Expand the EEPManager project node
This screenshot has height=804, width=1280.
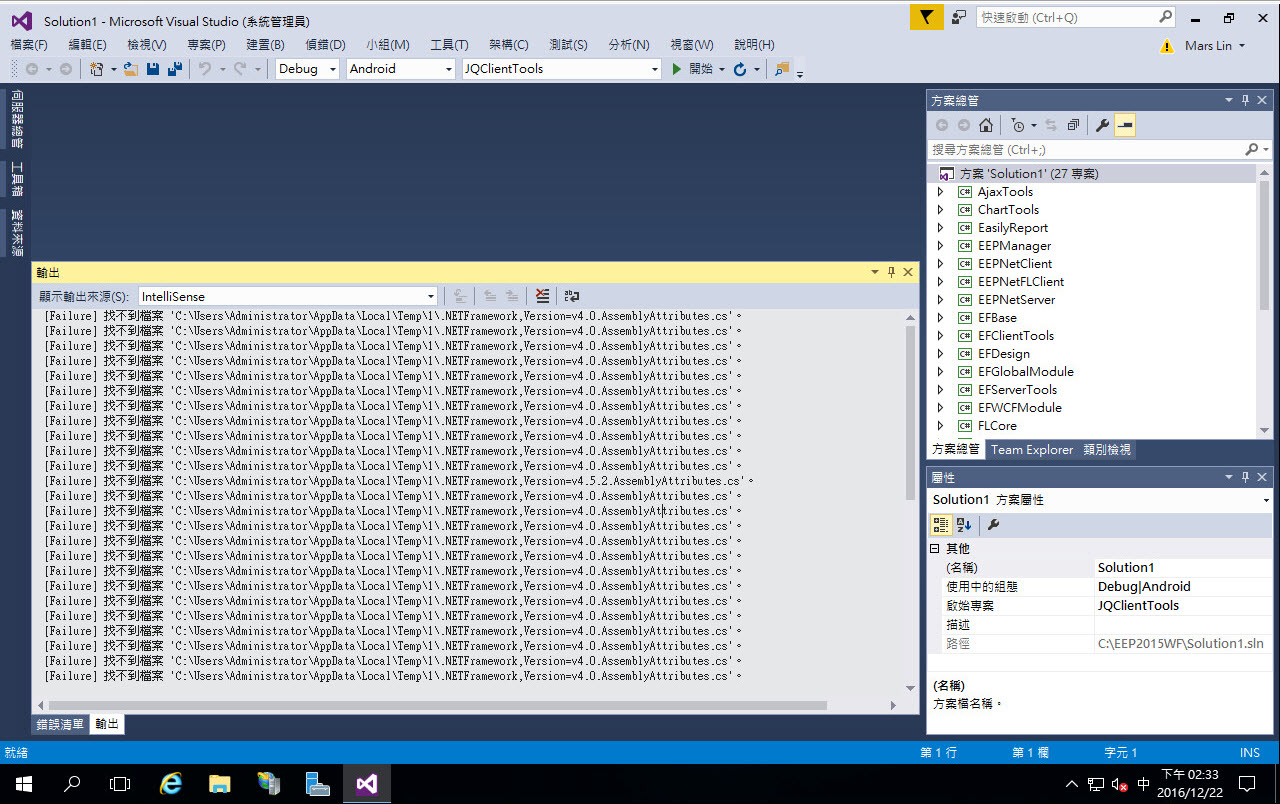(x=940, y=246)
